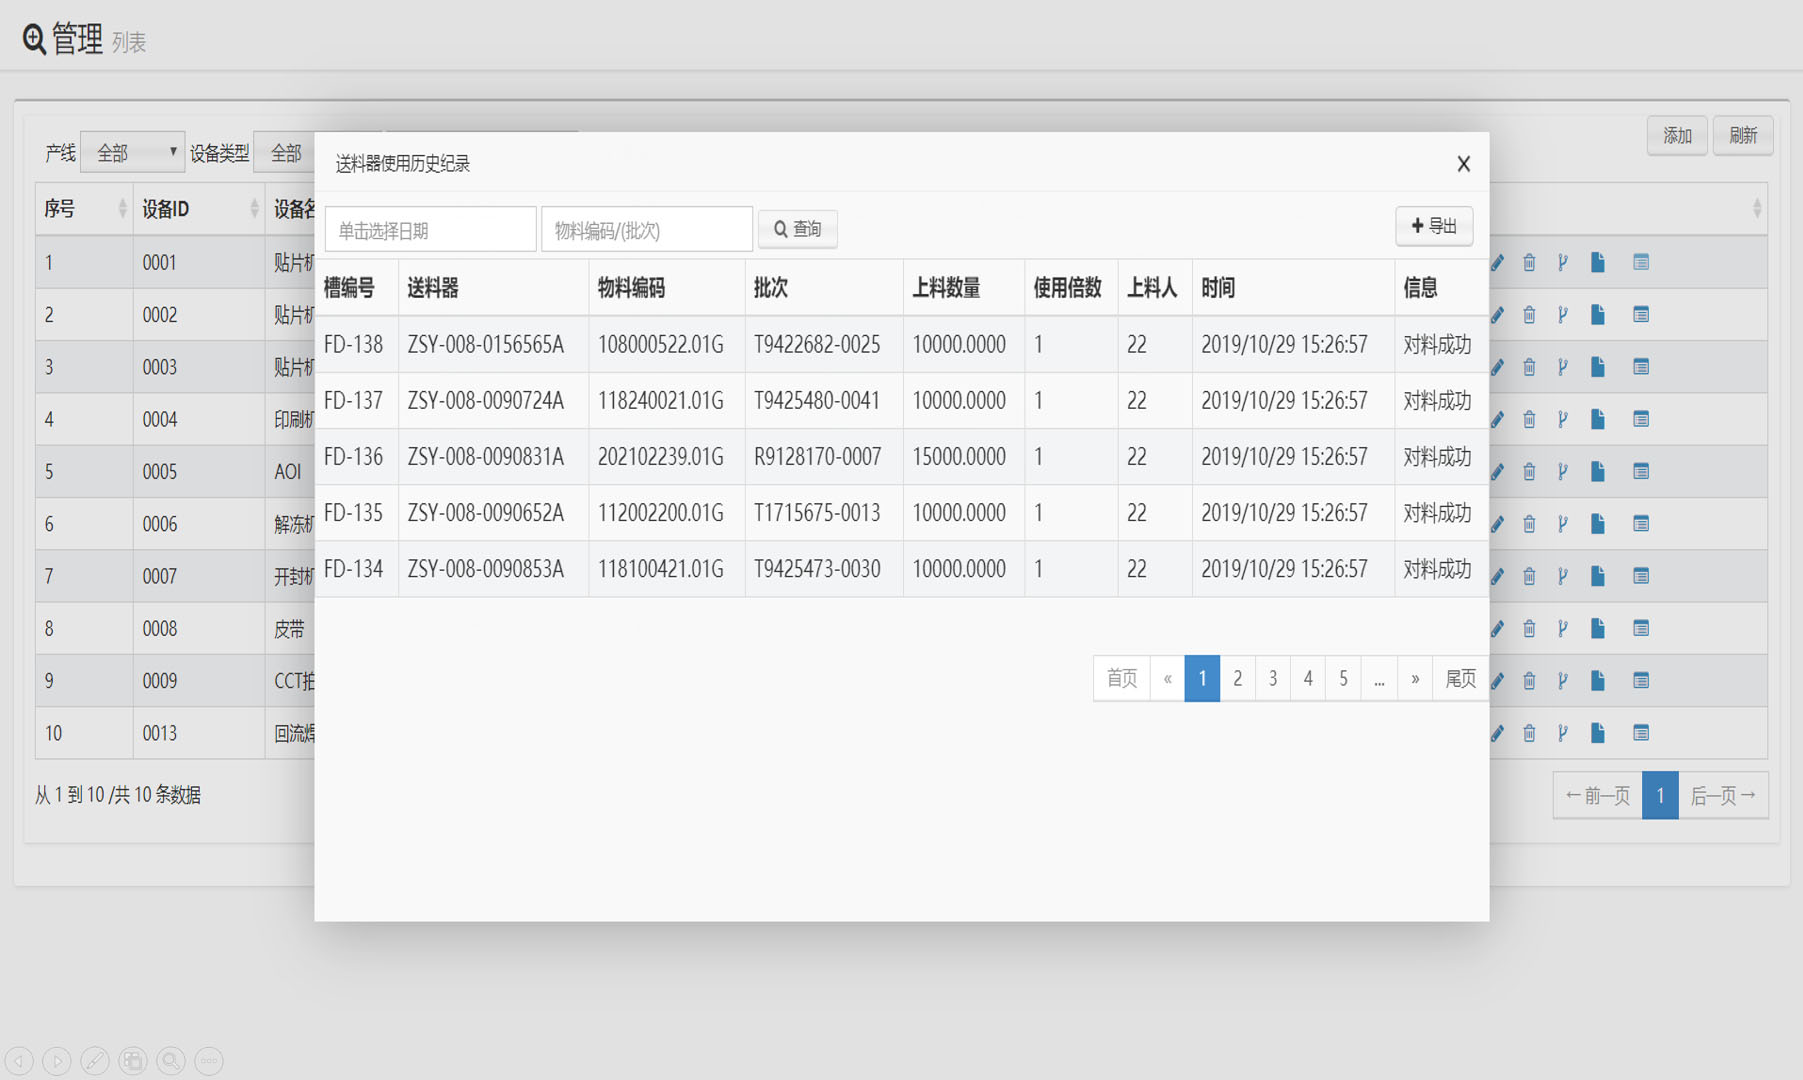Click the next slide arrow control
Screen dimensions: 1803x1080
point(57,1060)
